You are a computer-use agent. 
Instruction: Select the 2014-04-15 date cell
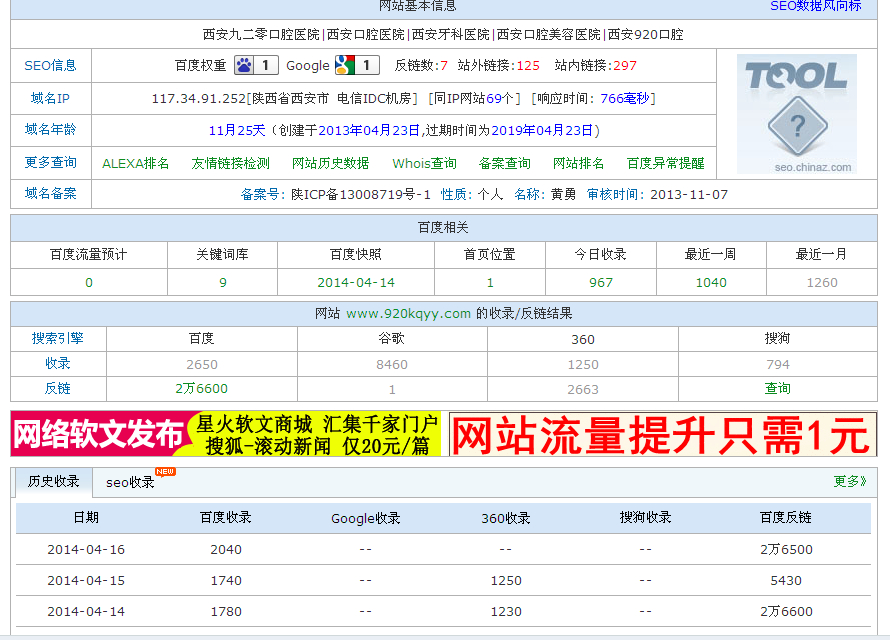click(x=86, y=580)
